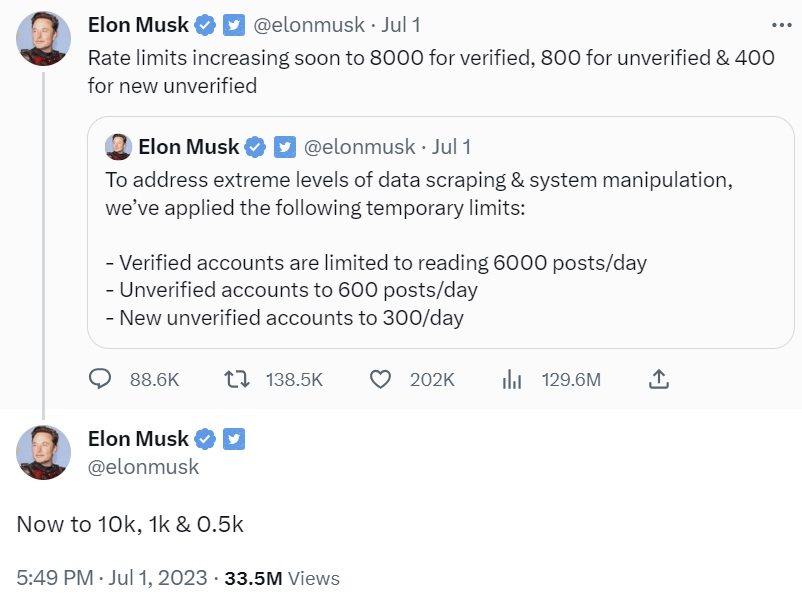Retweet using the 138.5K retweet icon
Image resolution: width=802 pixels, height=601 pixels.
coord(237,380)
